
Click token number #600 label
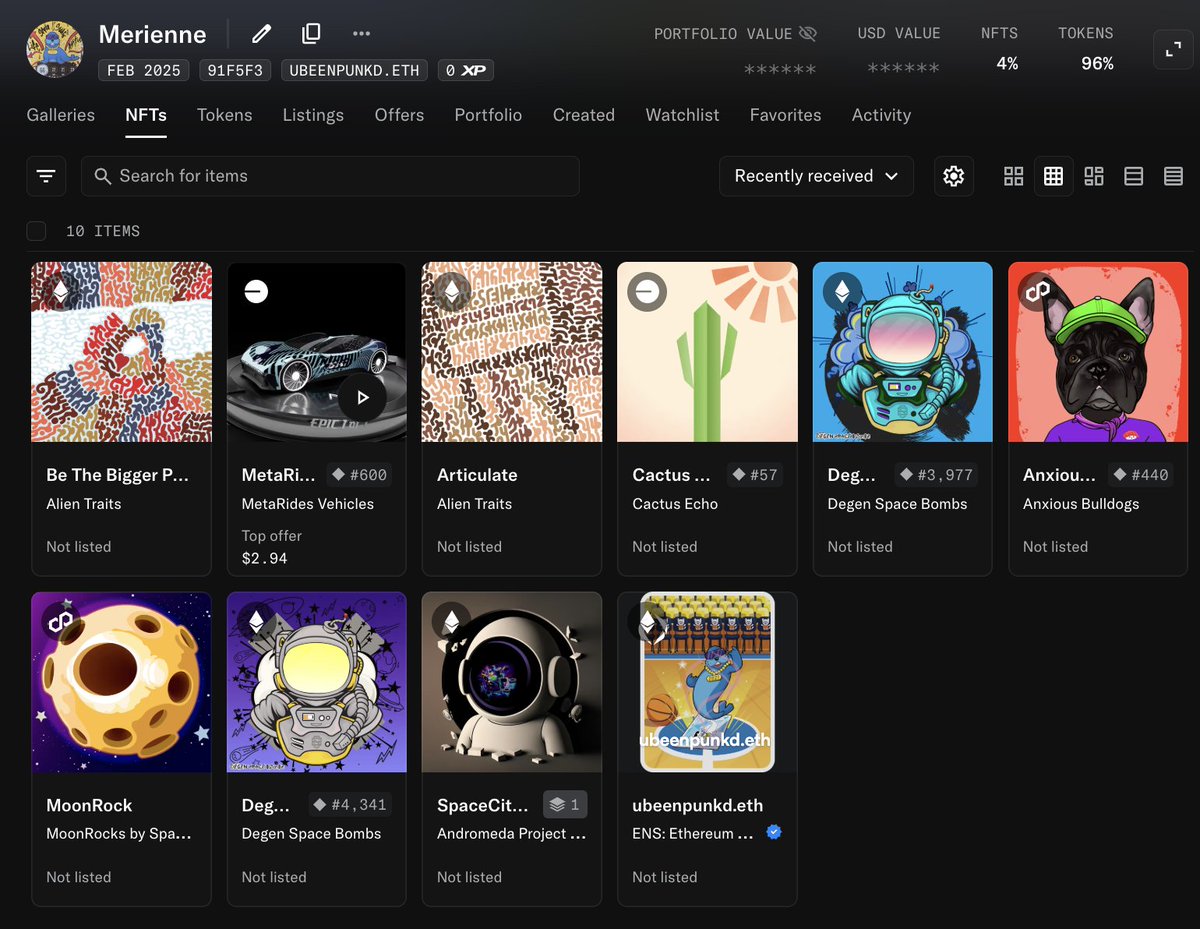point(359,475)
